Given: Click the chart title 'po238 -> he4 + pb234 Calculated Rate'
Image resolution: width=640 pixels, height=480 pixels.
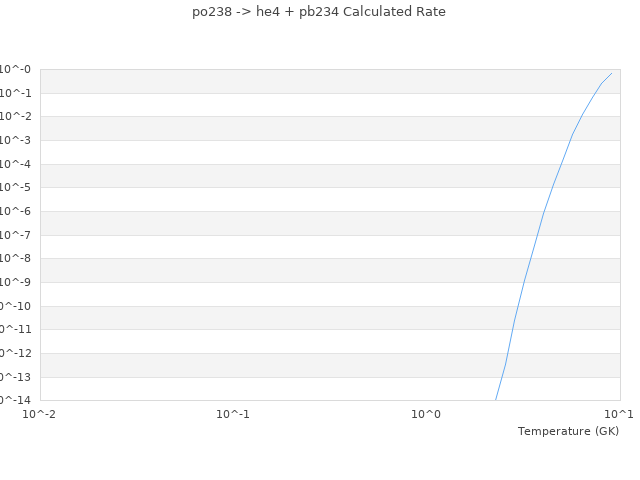Looking at the screenshot, I should pos(319,12).
